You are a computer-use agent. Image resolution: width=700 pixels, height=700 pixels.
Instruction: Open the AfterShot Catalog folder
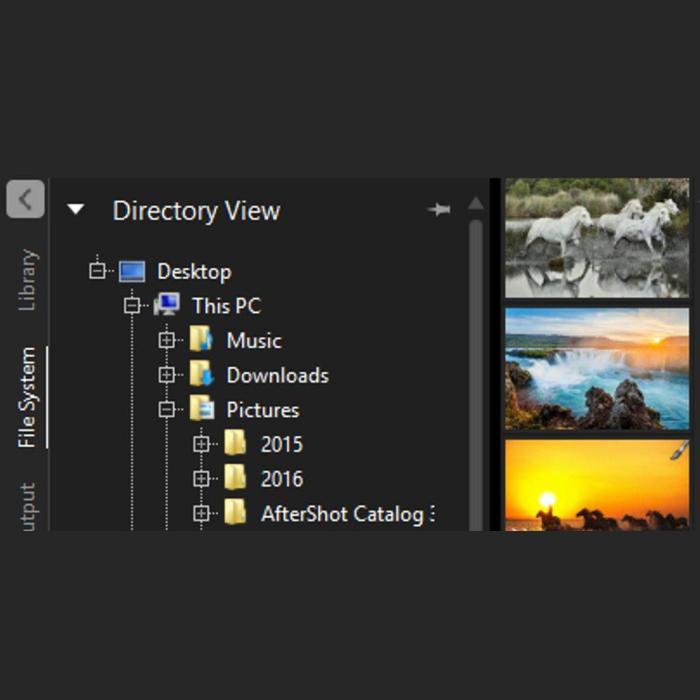click(342, 514)
